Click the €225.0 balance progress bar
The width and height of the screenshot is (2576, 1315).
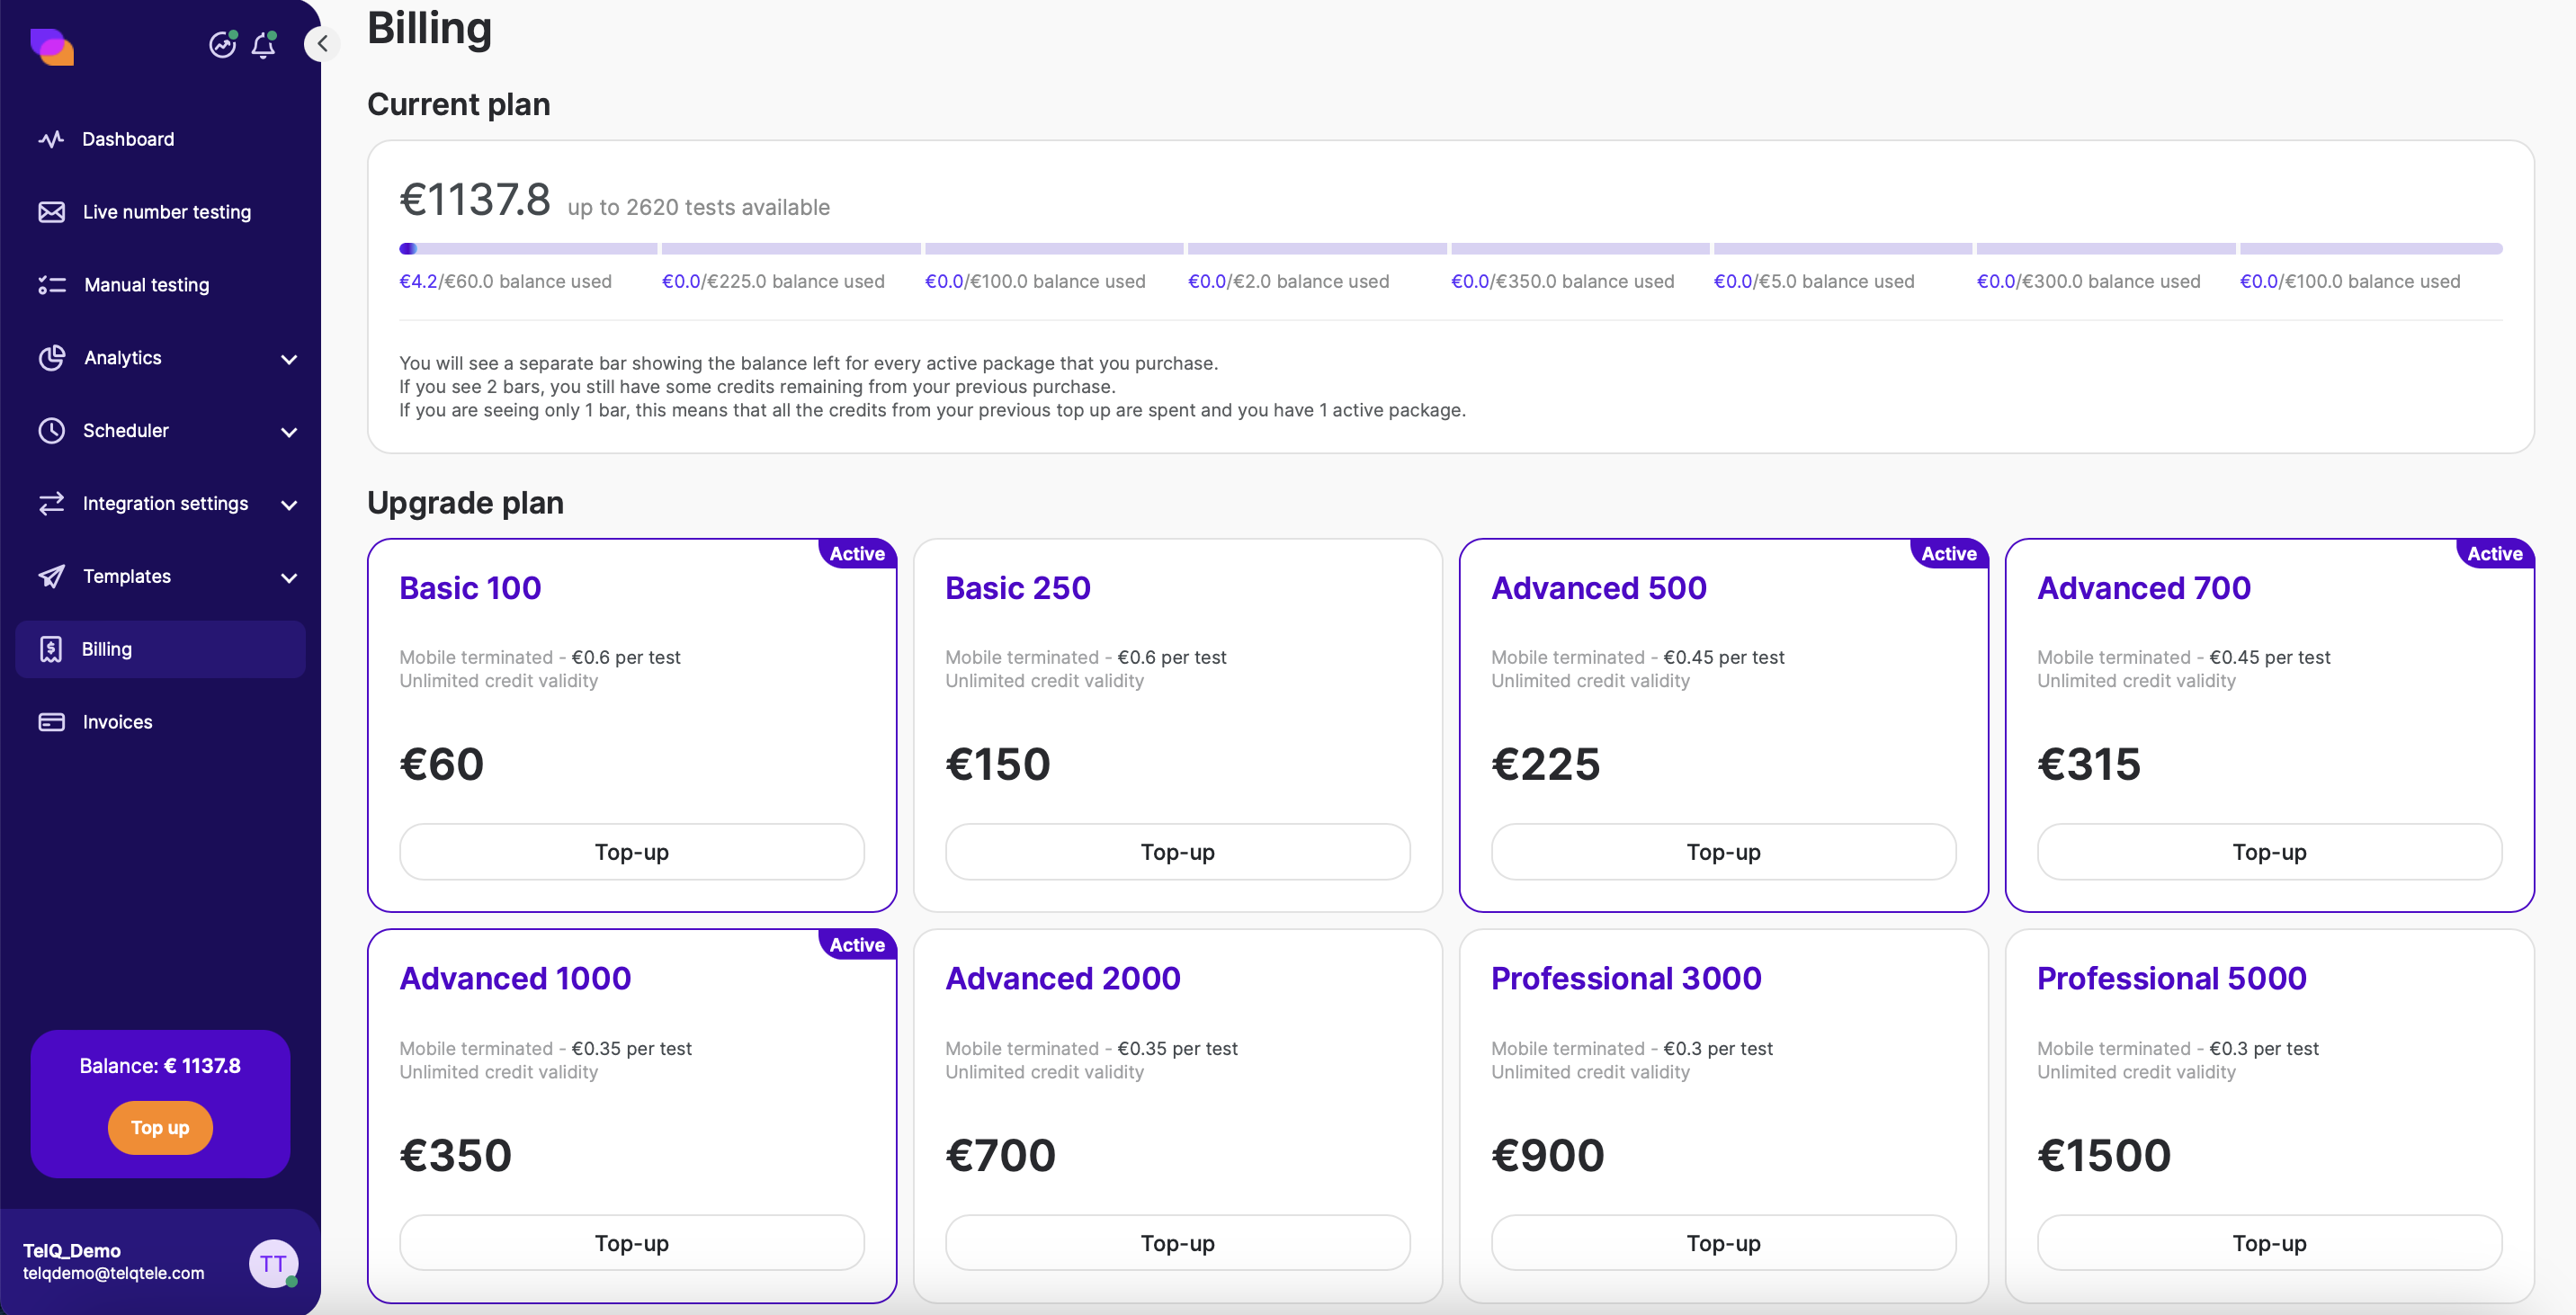point(791,249)
